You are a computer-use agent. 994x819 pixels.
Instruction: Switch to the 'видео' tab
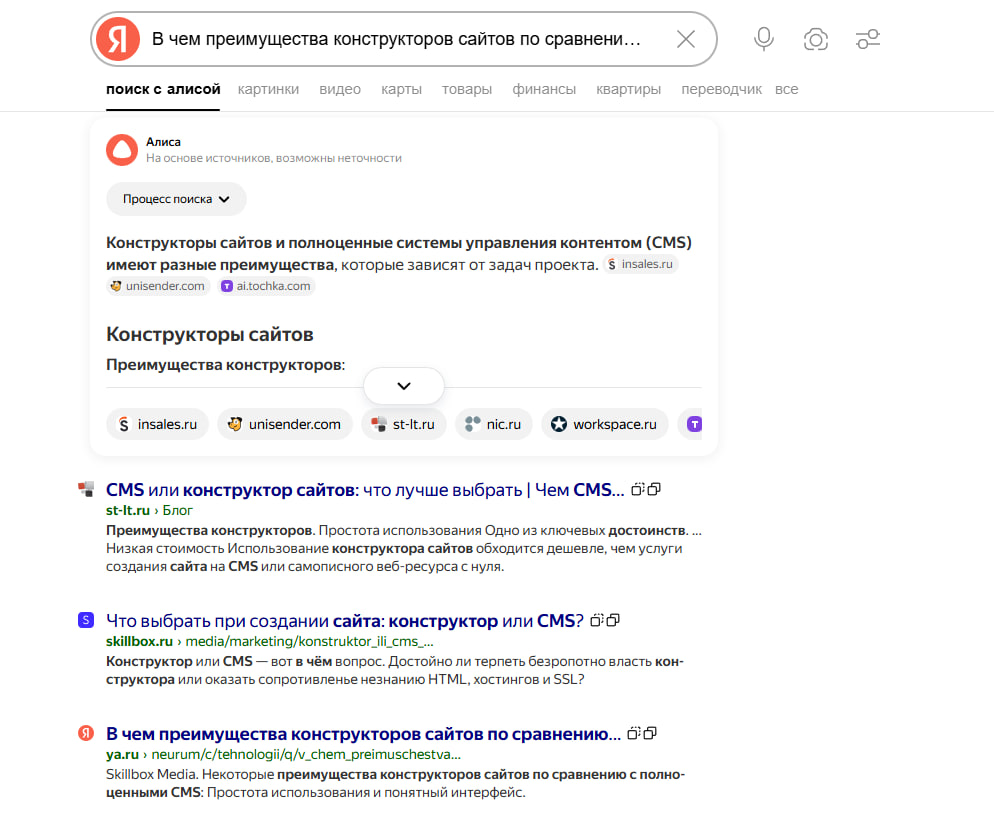click(x=340, y=89)
